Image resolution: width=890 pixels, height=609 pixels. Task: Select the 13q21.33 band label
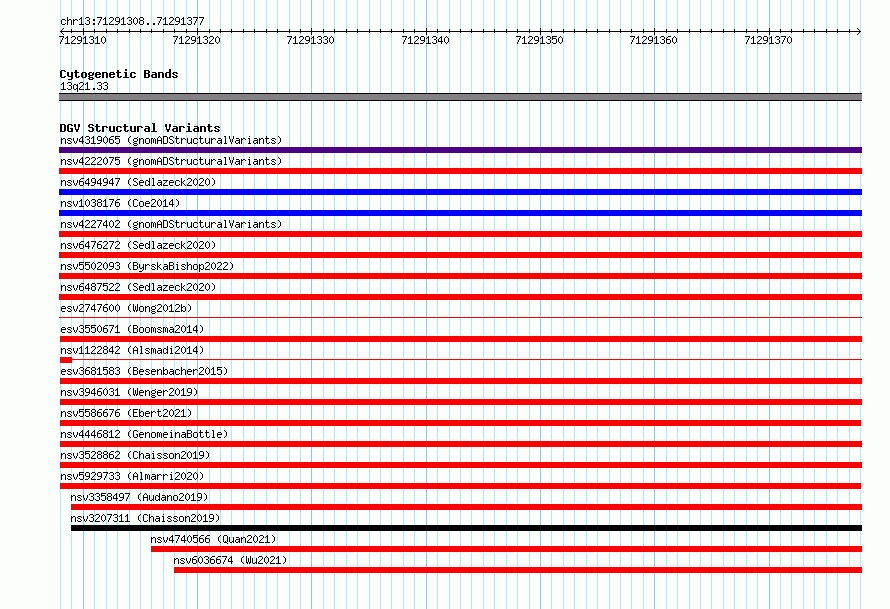84,86
